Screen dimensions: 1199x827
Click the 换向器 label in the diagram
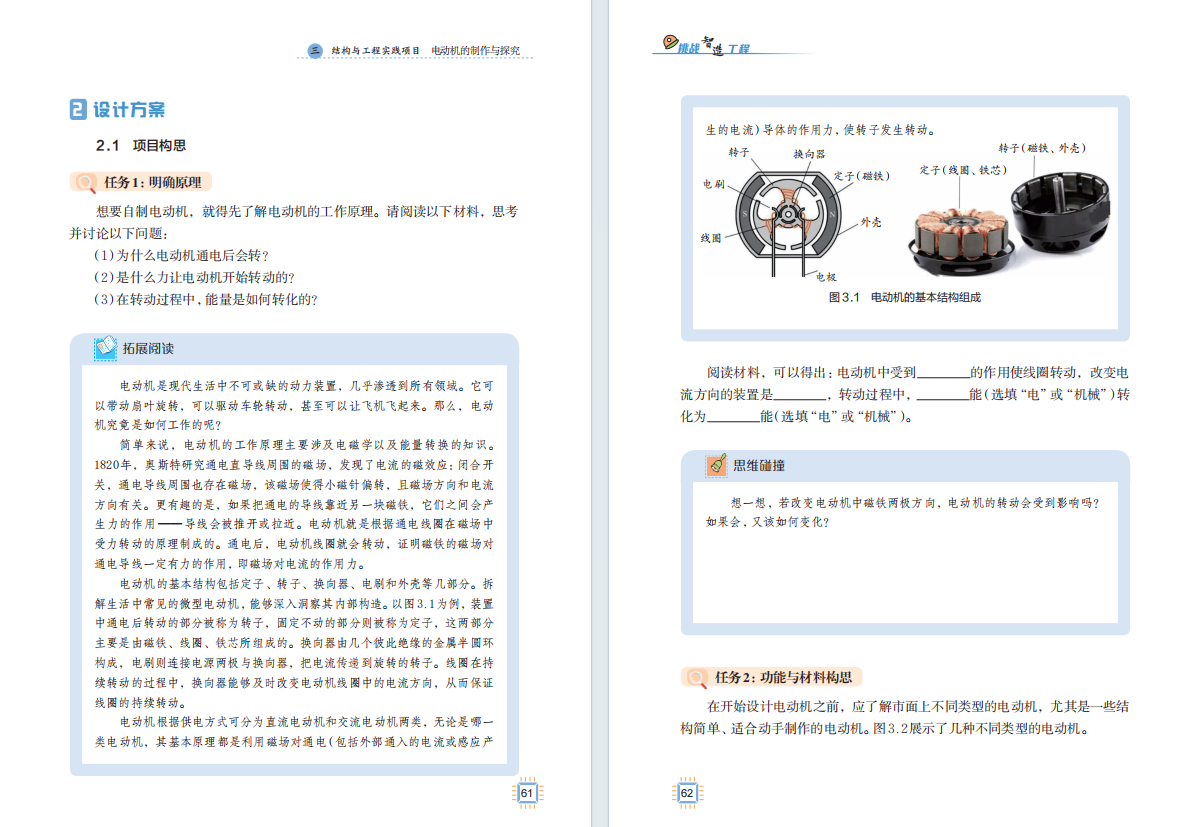click(809, 154)
